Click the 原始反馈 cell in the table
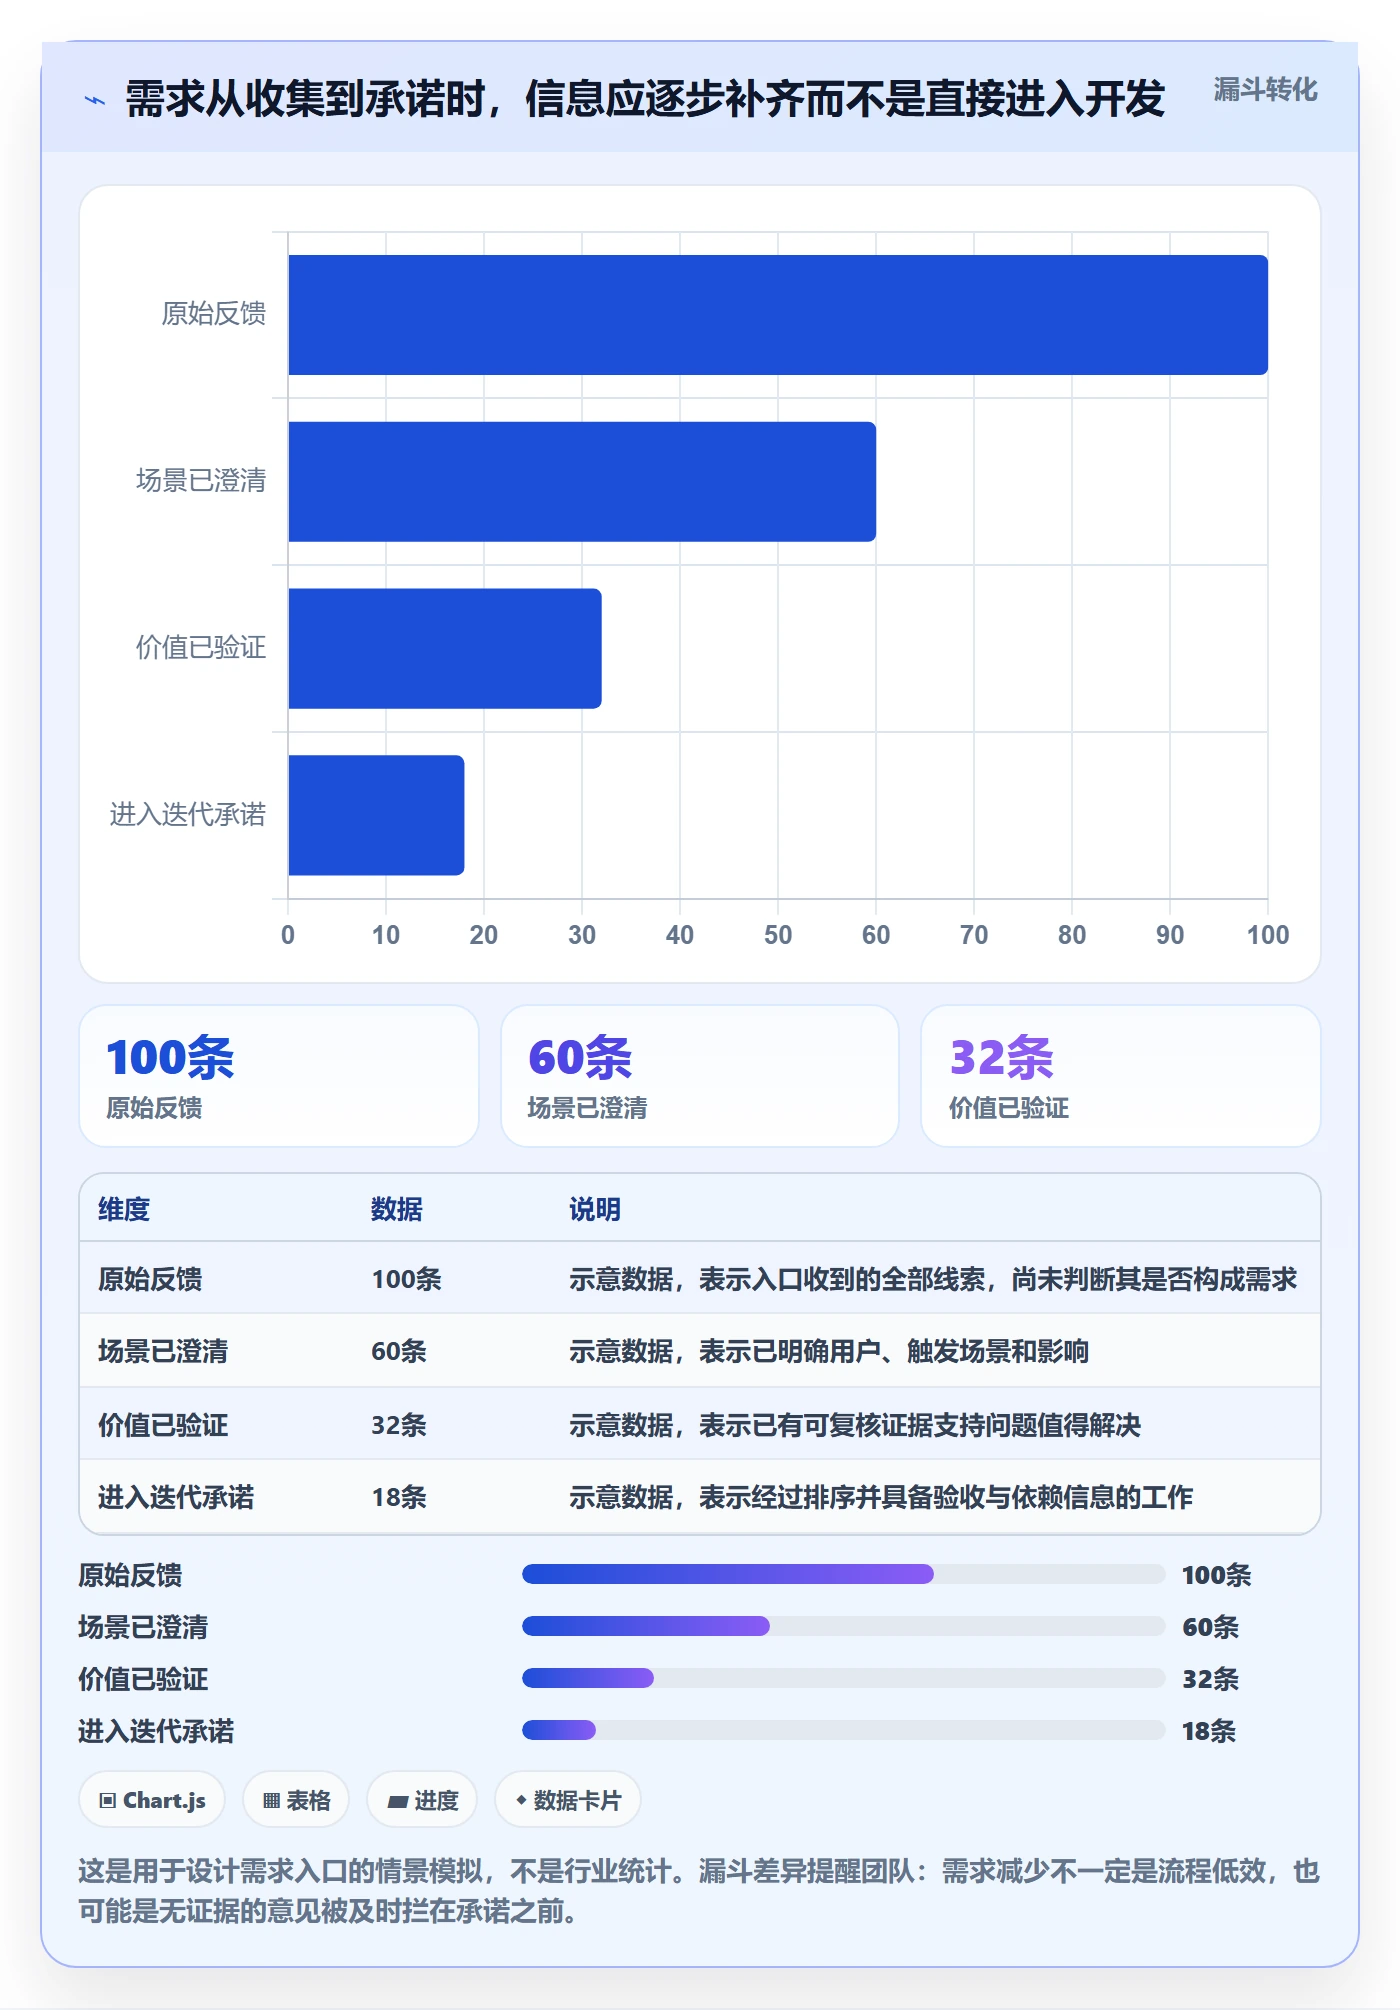 (x=150, y=1279)
